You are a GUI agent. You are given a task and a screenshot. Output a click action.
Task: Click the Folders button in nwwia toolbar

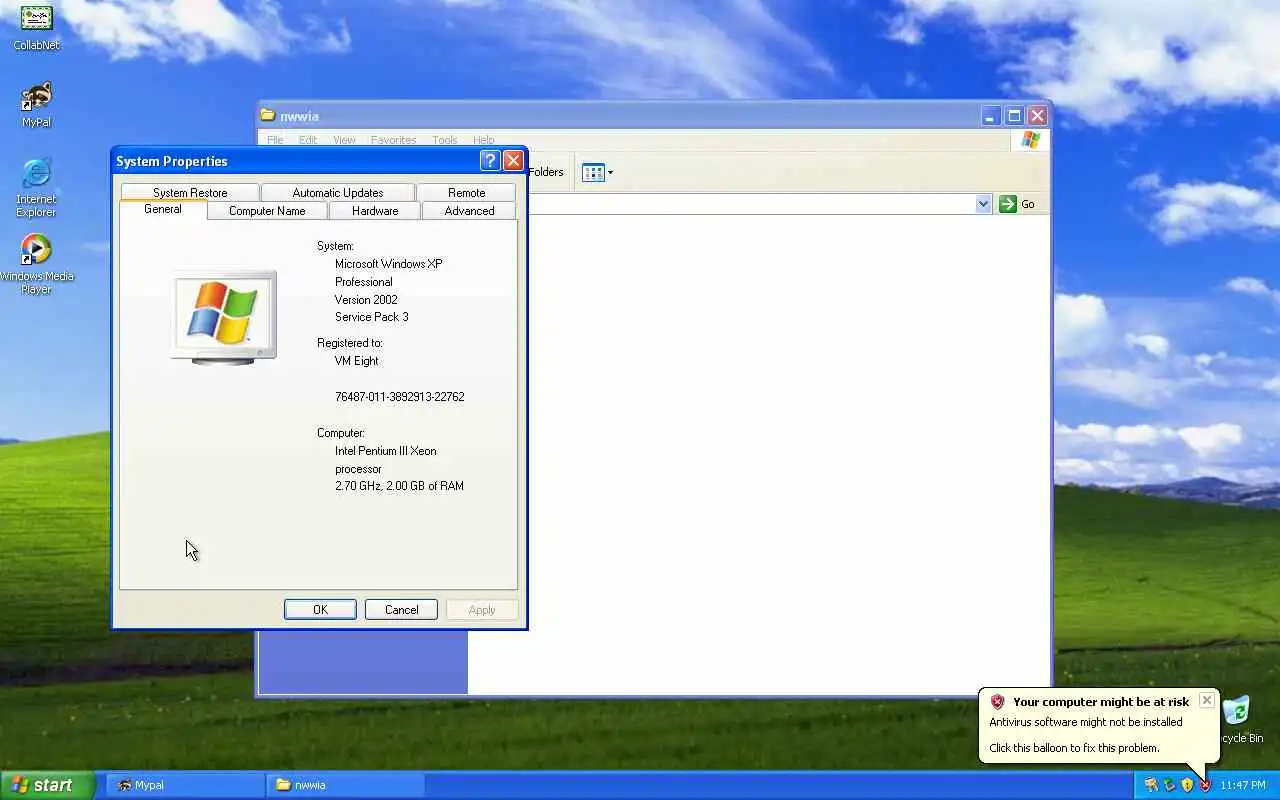click(x=546, y=172)
